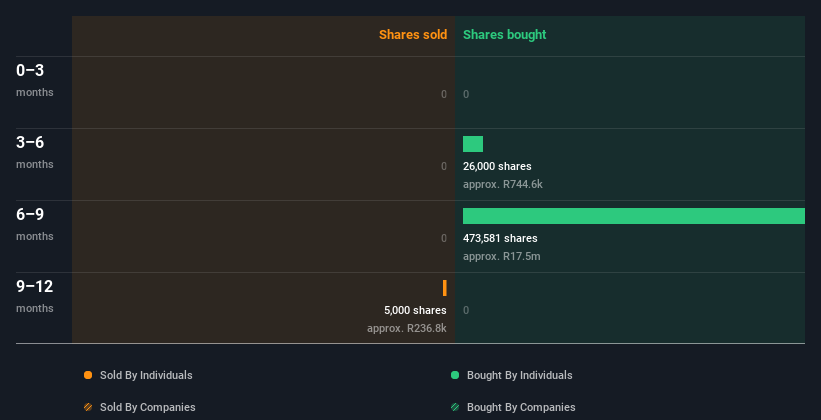Click the striped Sold By Companies legend dot
This screenshot has height=420, width=821.
[88, 407]
